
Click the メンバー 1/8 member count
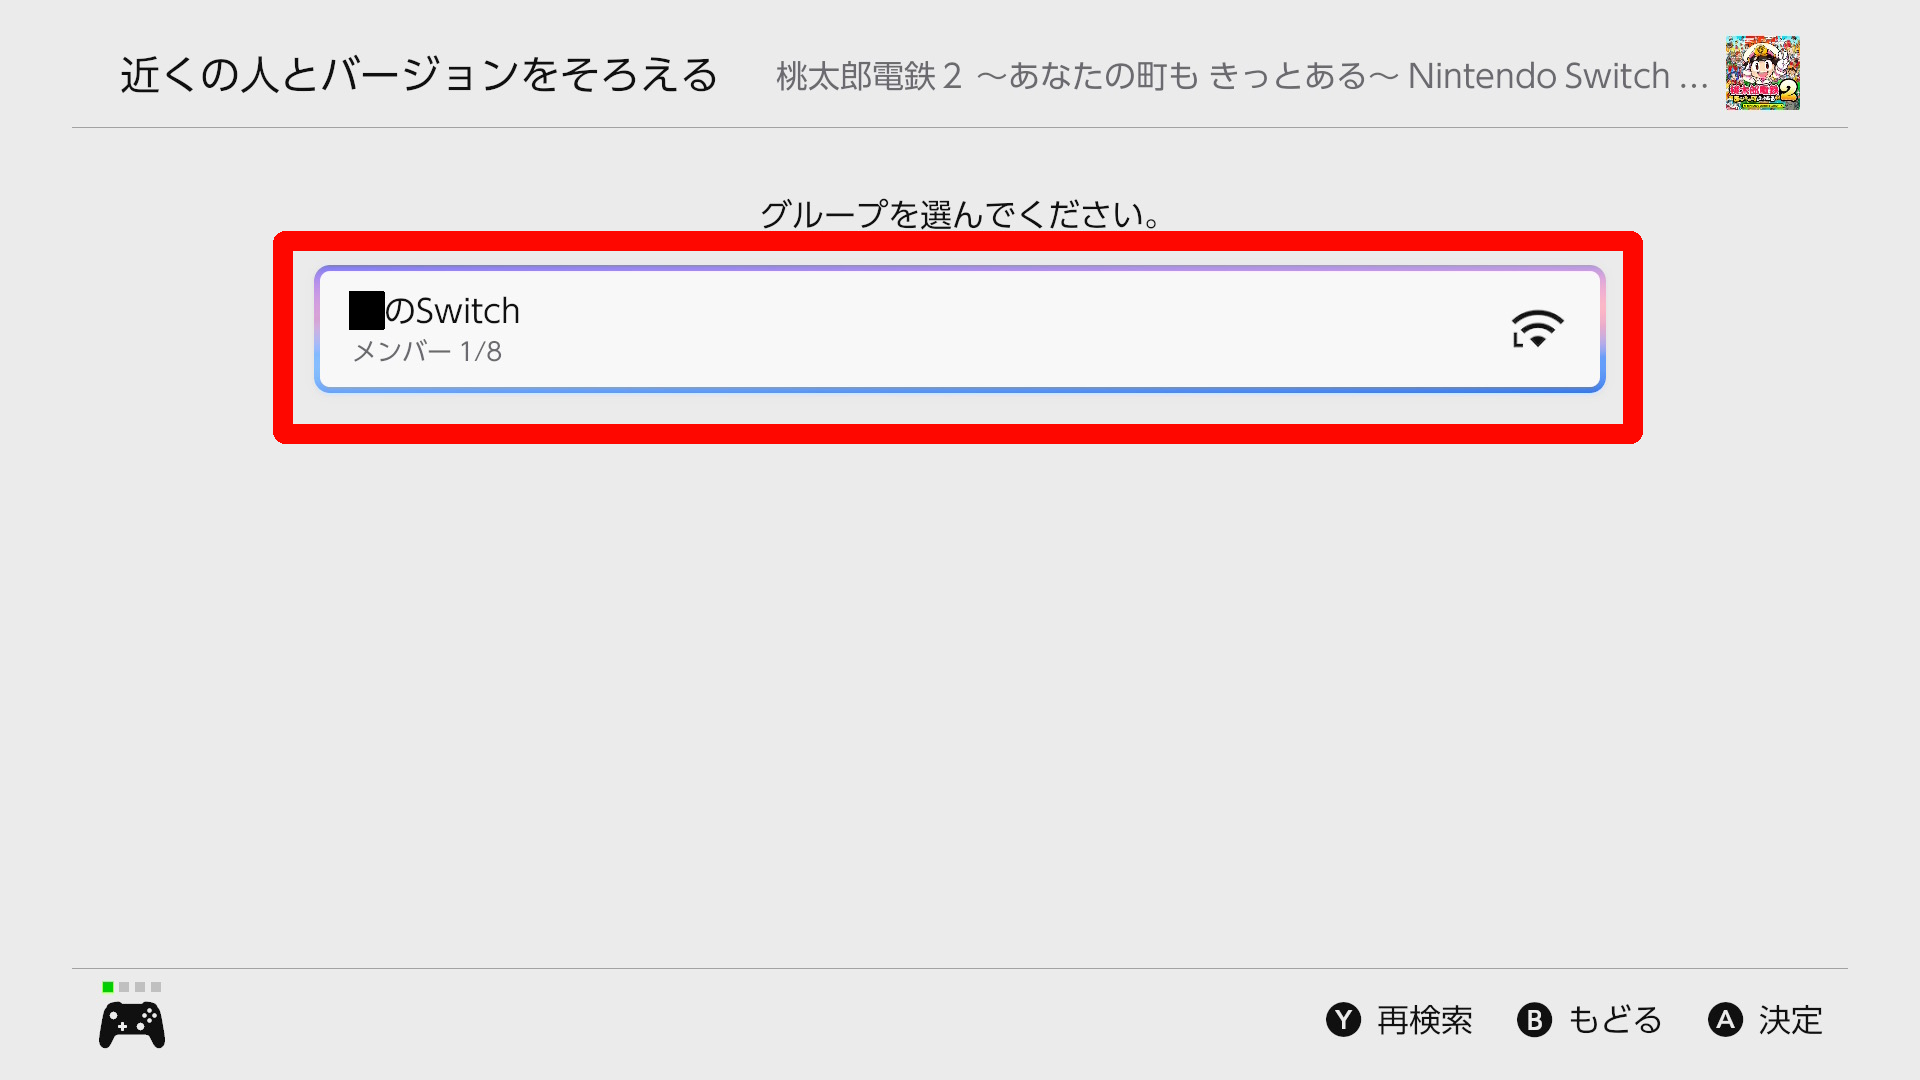(x=428, y=352)
